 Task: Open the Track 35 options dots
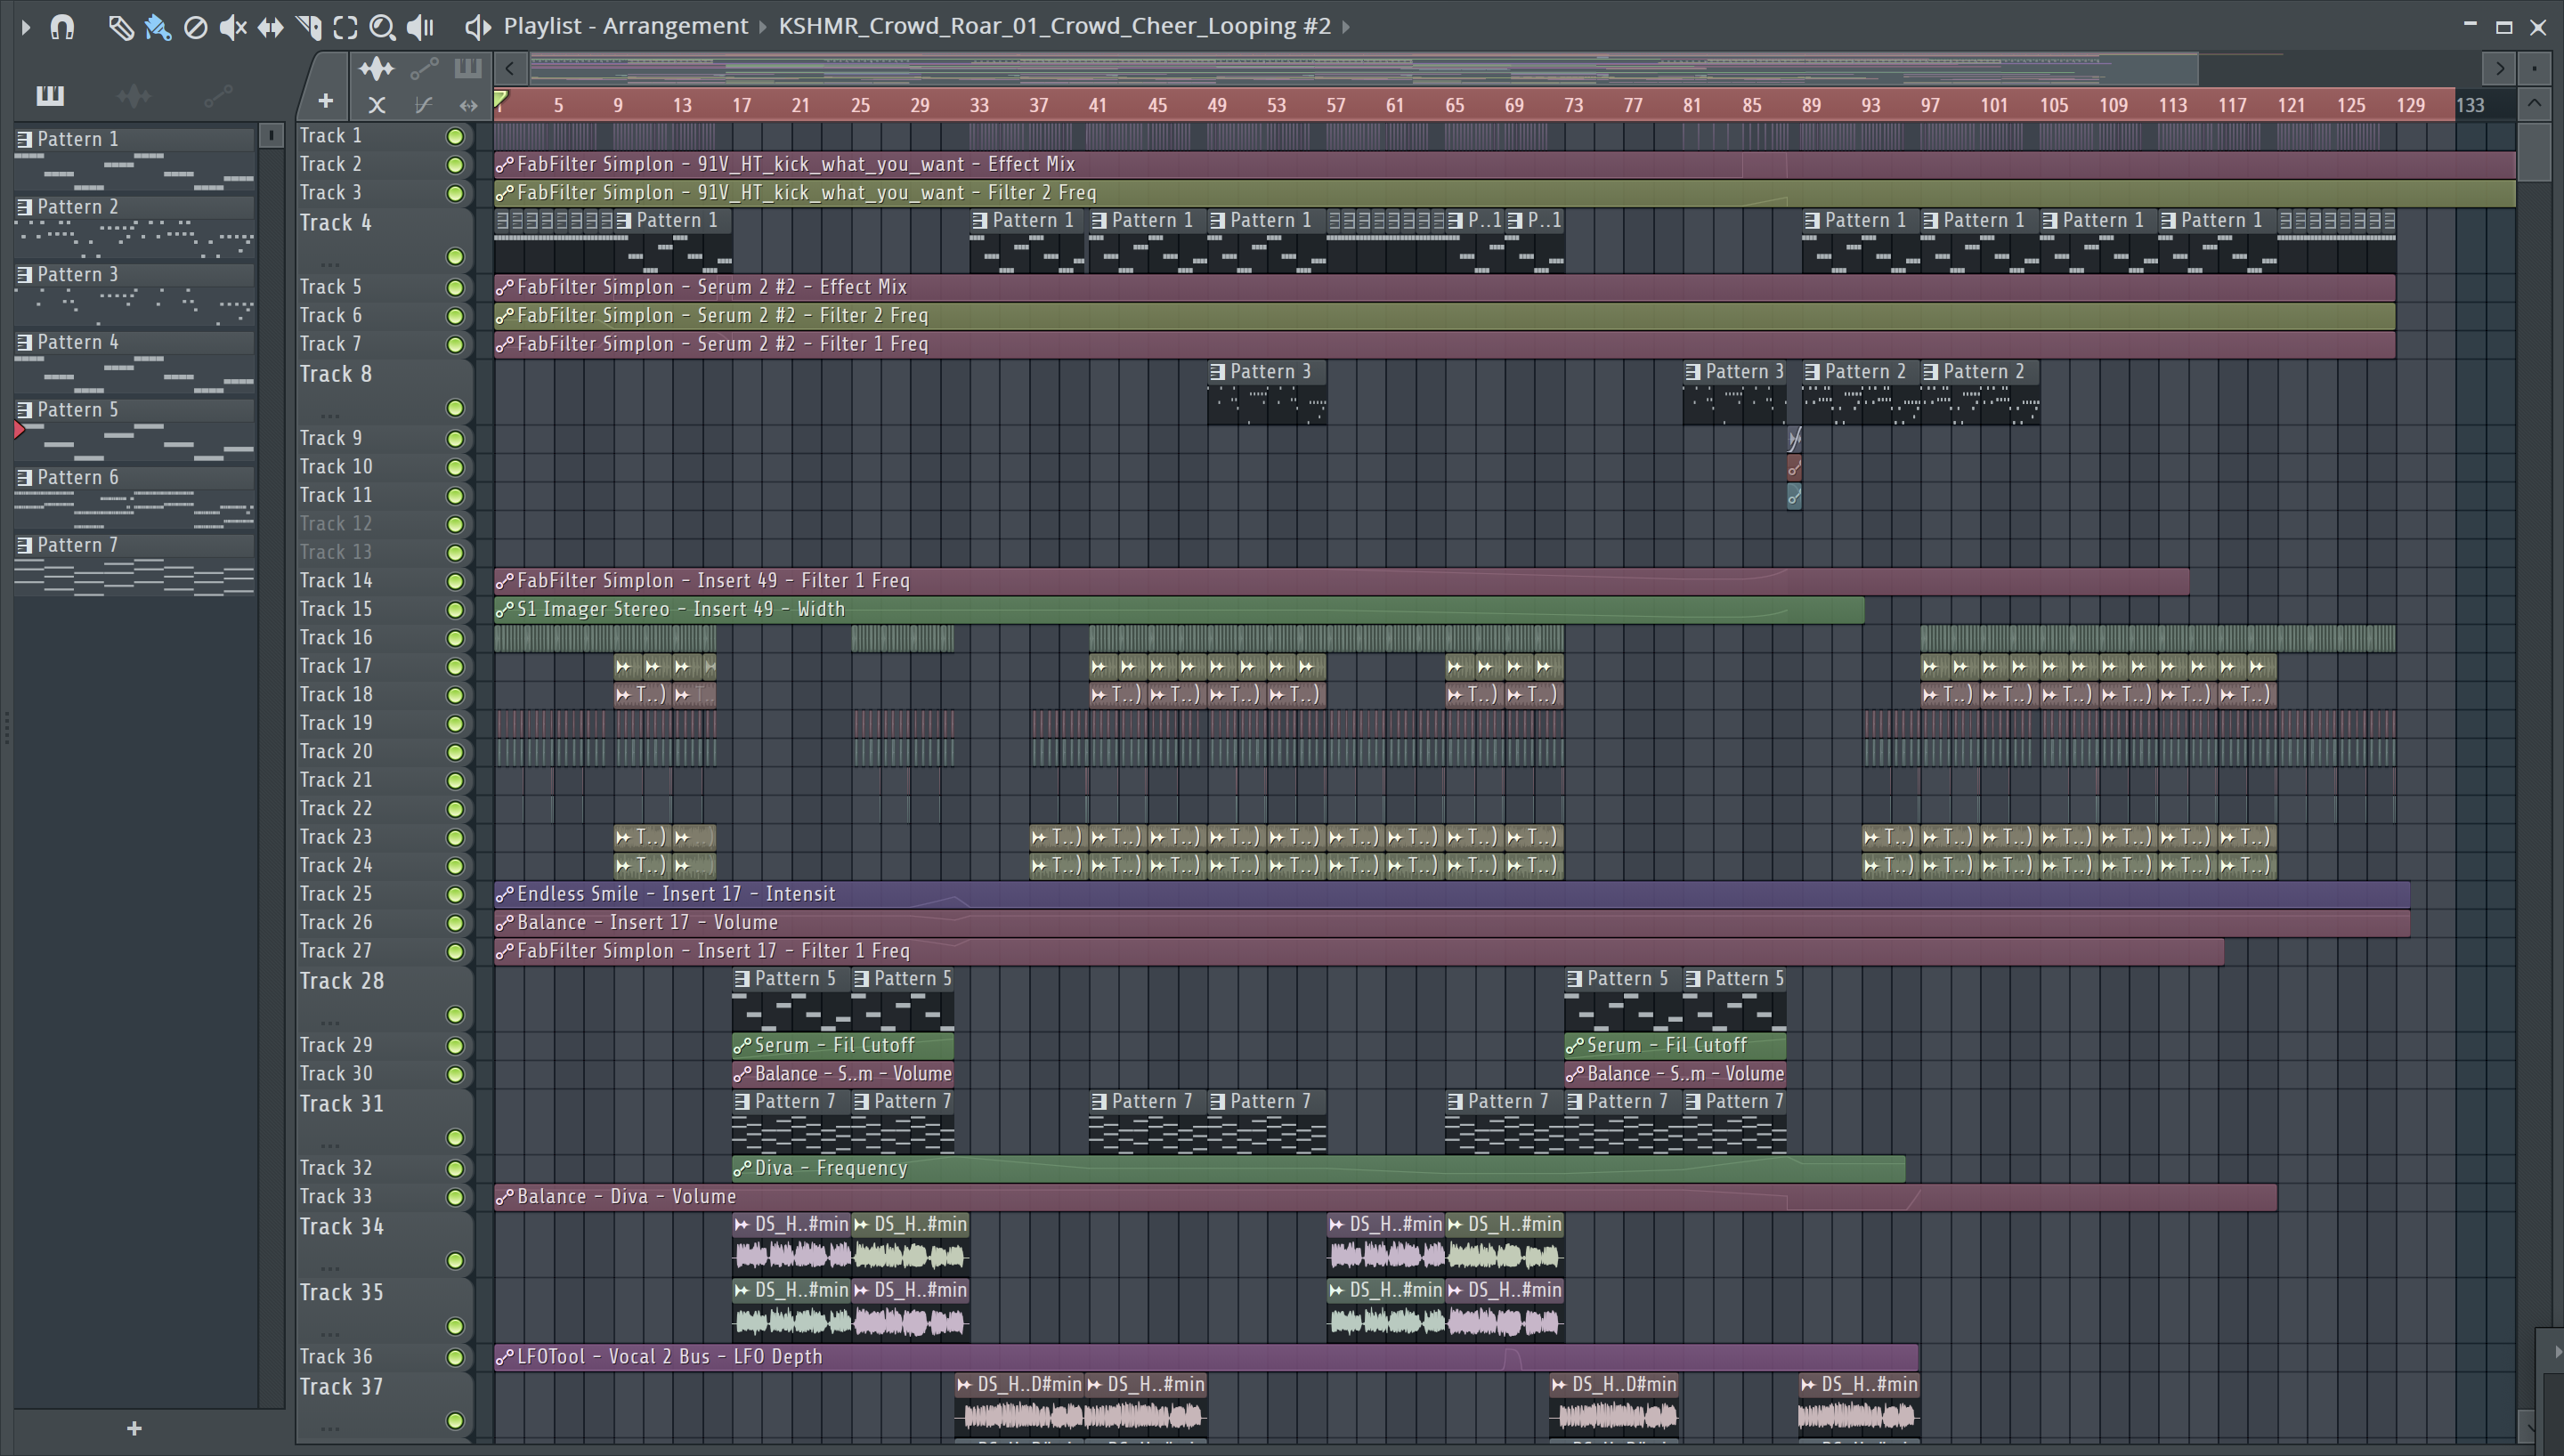(330, 1334)
